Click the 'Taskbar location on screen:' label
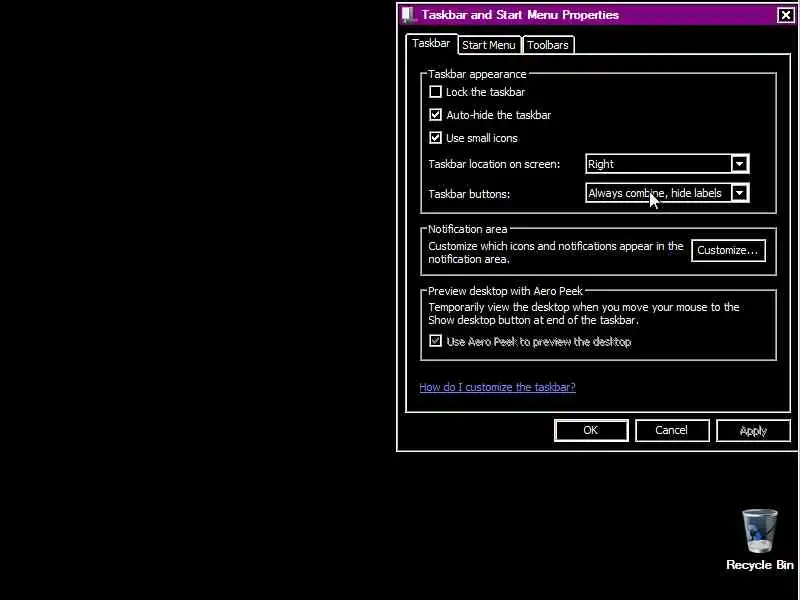Screen dimensions: 800x600 coord(494,164)
